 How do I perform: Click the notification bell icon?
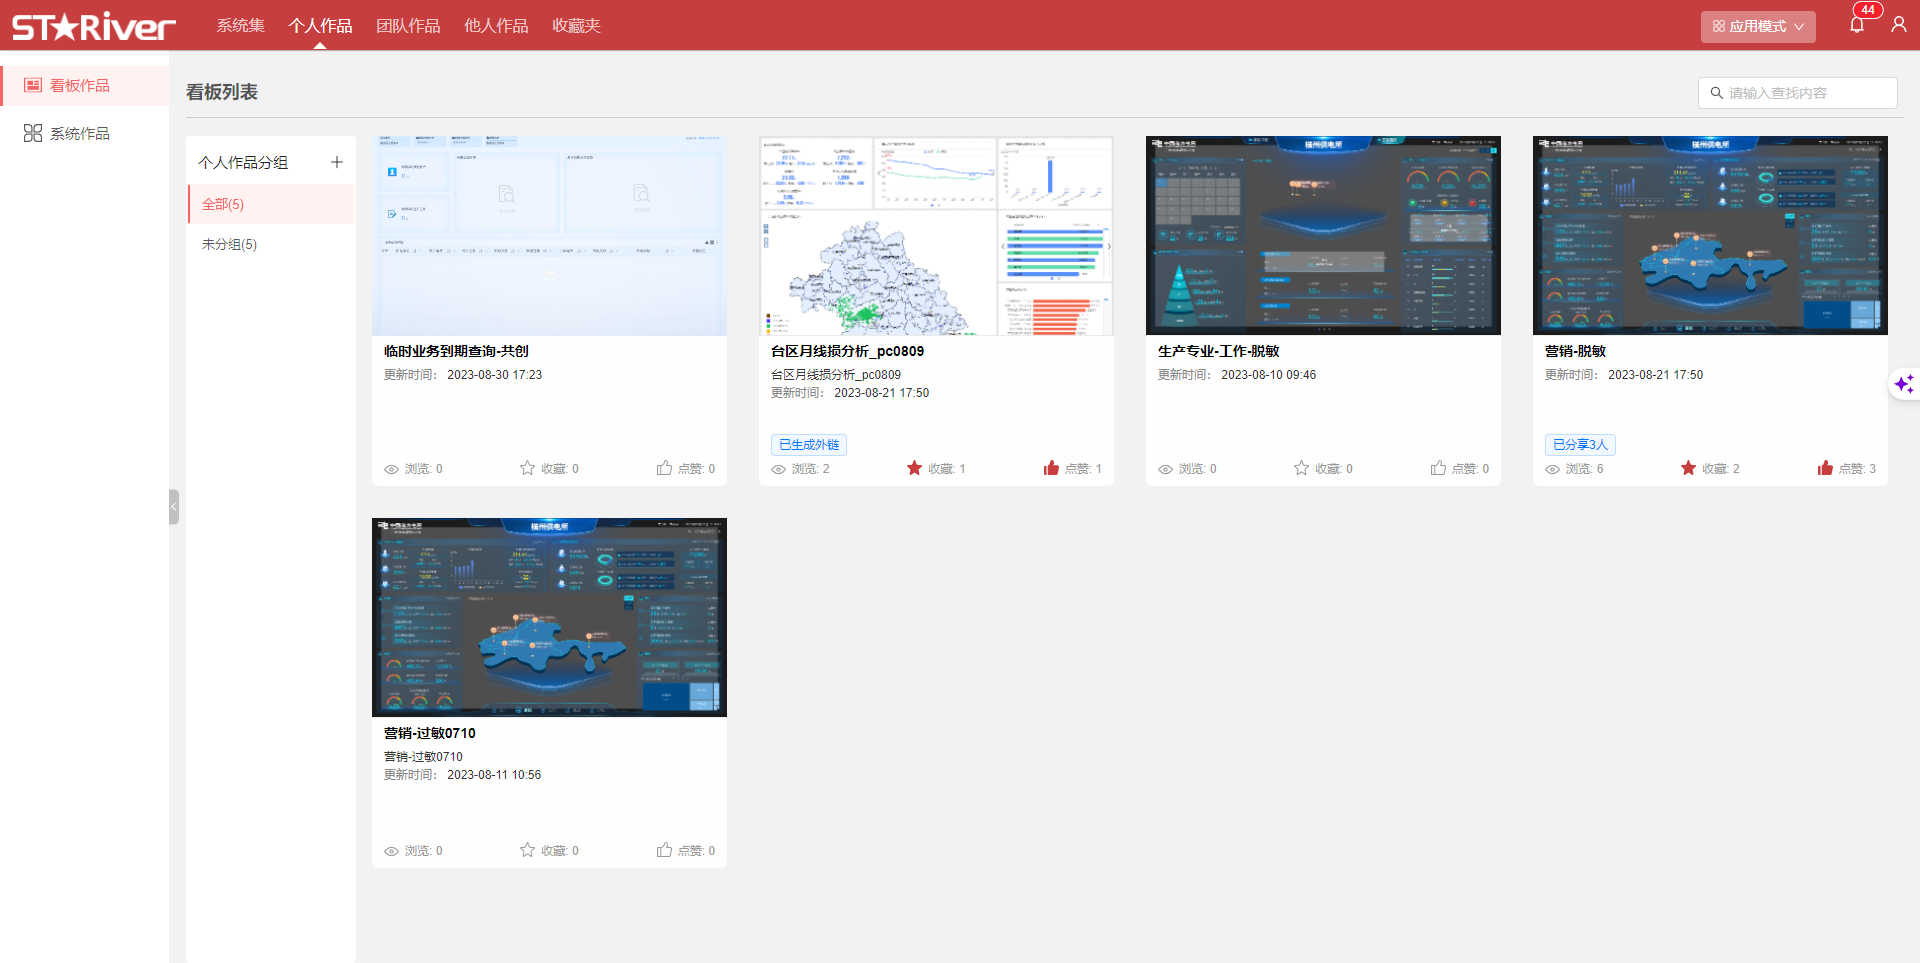(x=1857, y=25)
